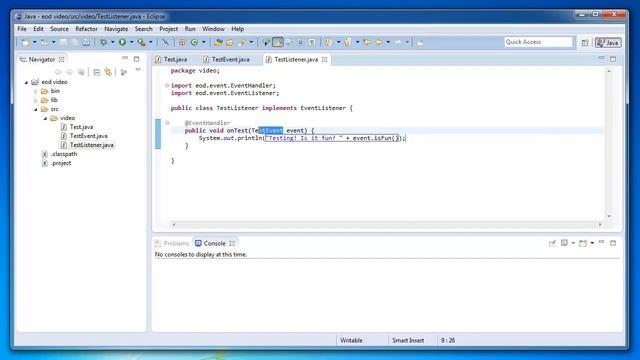
Task: Click the New file toolbar icon
Action: 25,42
